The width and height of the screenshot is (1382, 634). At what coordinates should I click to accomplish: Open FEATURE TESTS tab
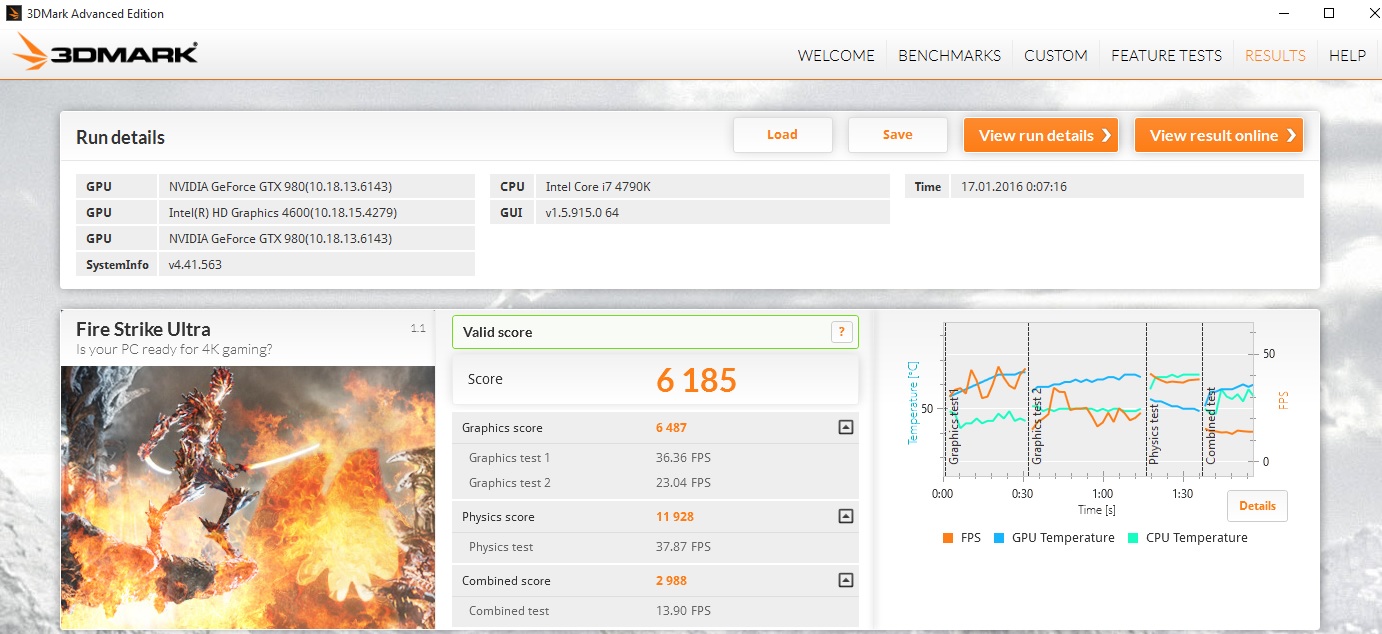(x=1166, y=56)
